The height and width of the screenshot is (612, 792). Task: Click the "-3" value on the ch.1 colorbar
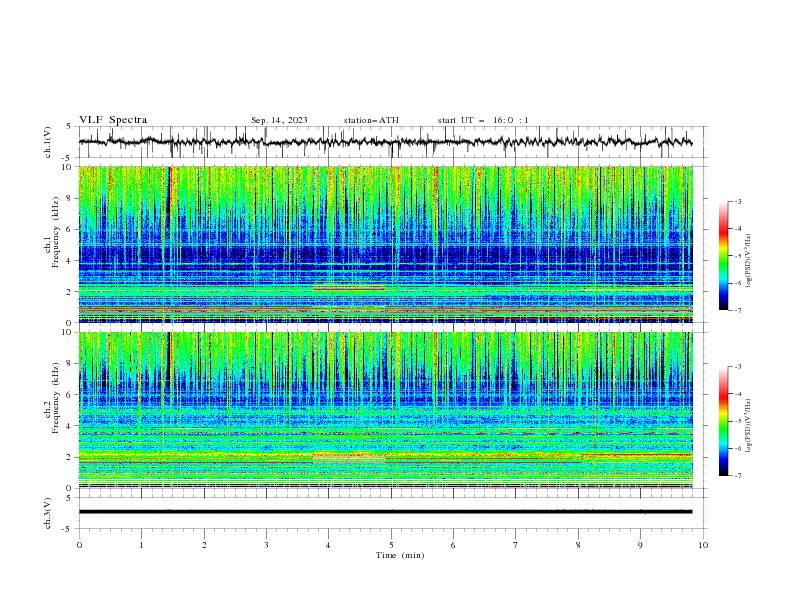738,201
